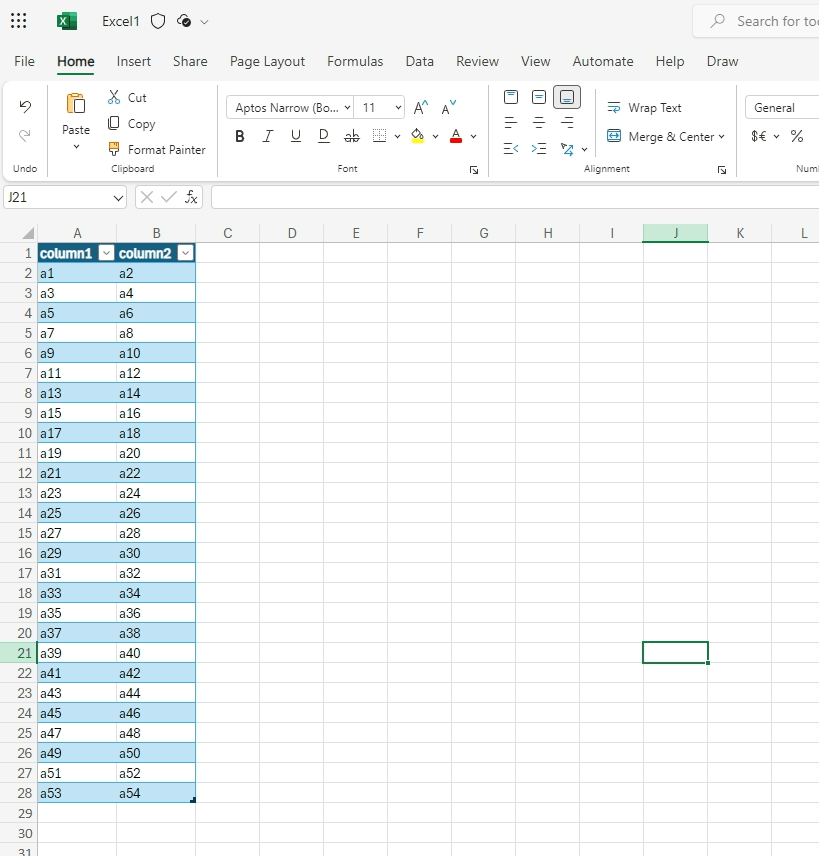
Task: Switch to the Page Layout tab
Action: [x=268, y=61]
